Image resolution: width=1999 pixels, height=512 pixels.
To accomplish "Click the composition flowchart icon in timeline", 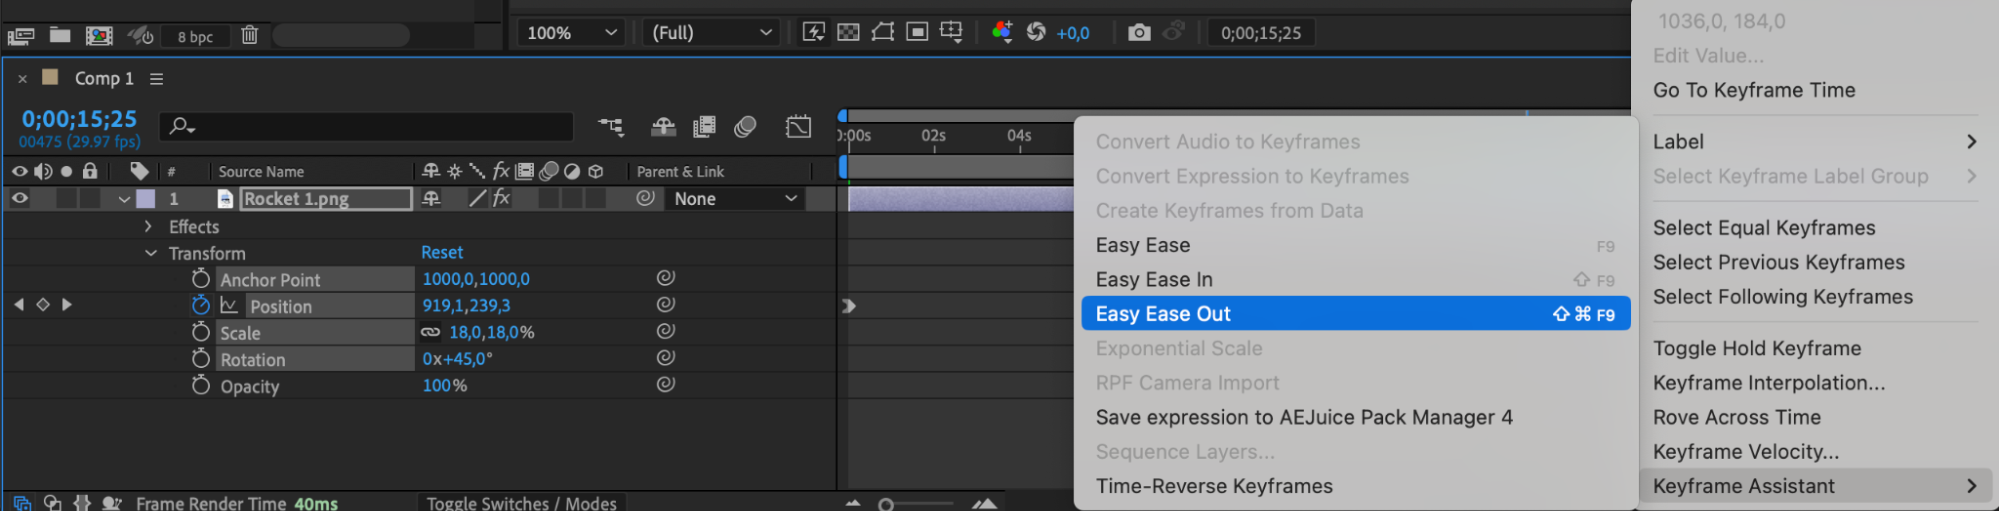I will coord(611,127).
